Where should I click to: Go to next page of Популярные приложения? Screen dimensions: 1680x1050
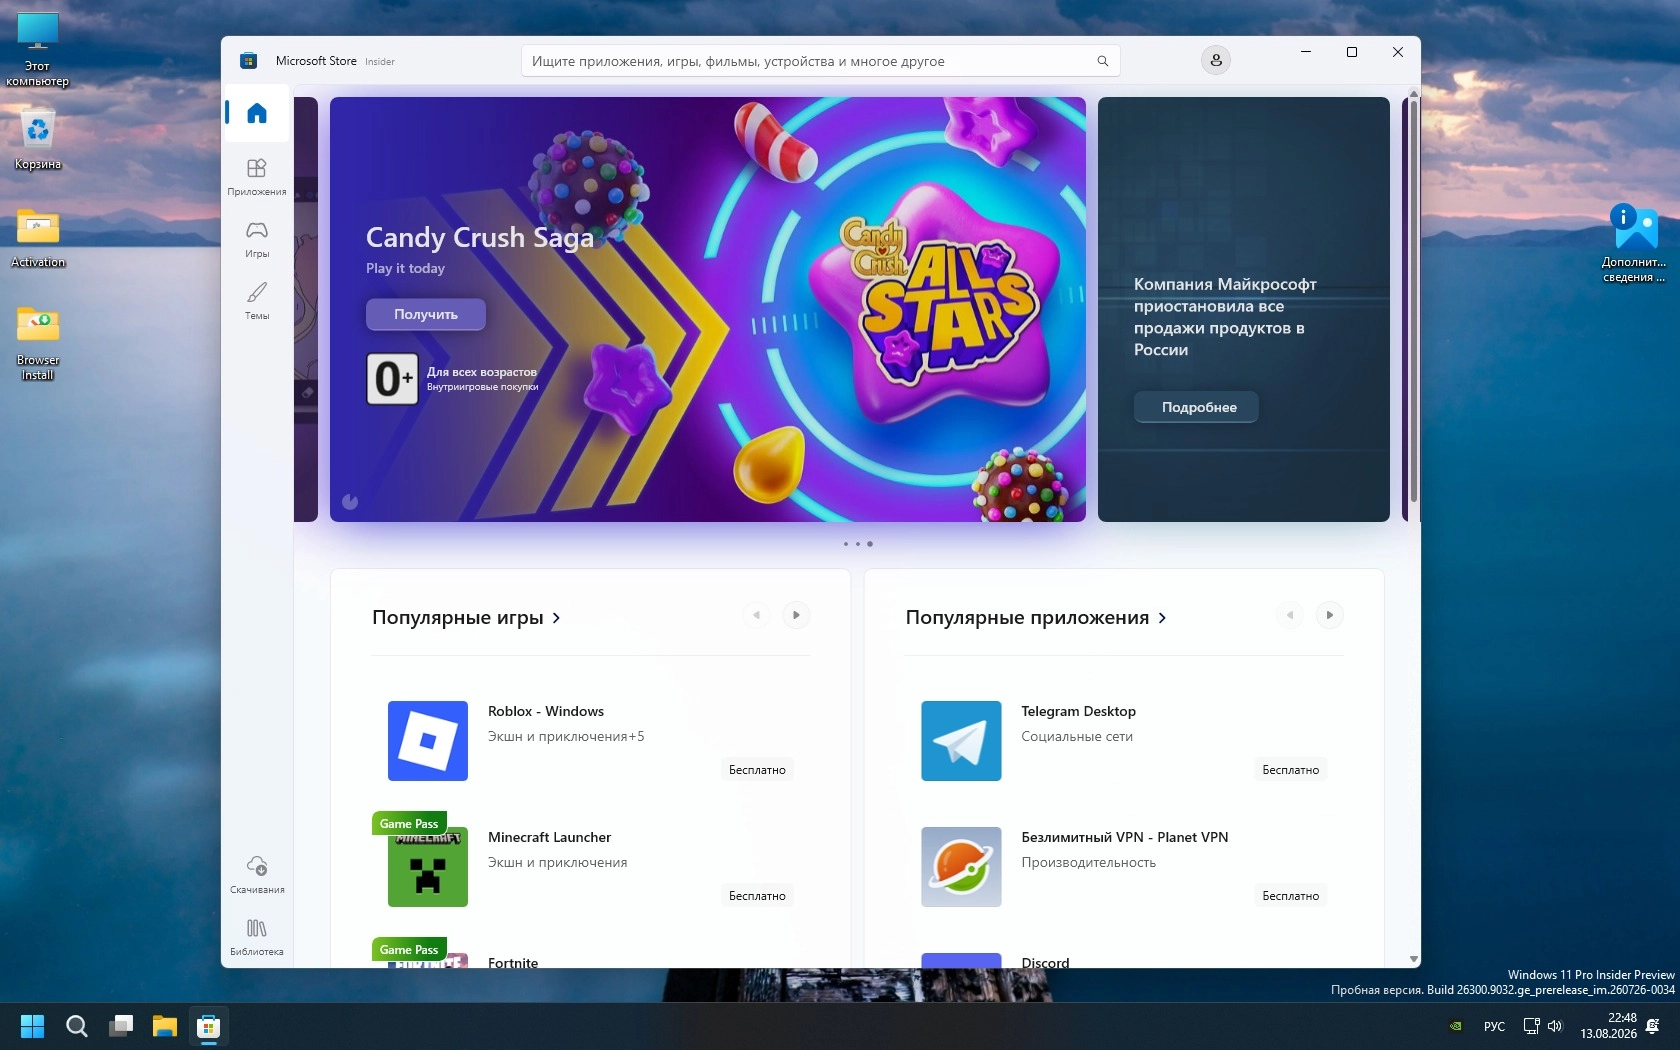pyautogui.click(x=1330, y=615)
